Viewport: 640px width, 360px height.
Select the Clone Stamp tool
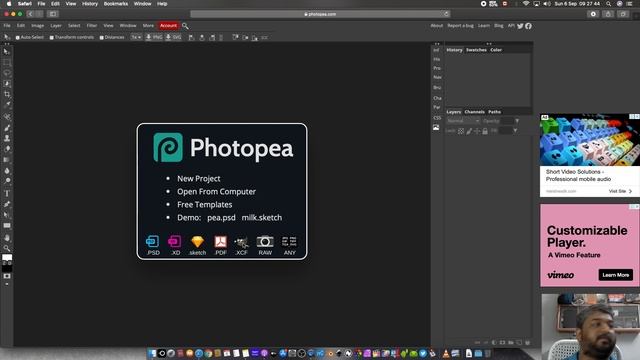point(7,139)
